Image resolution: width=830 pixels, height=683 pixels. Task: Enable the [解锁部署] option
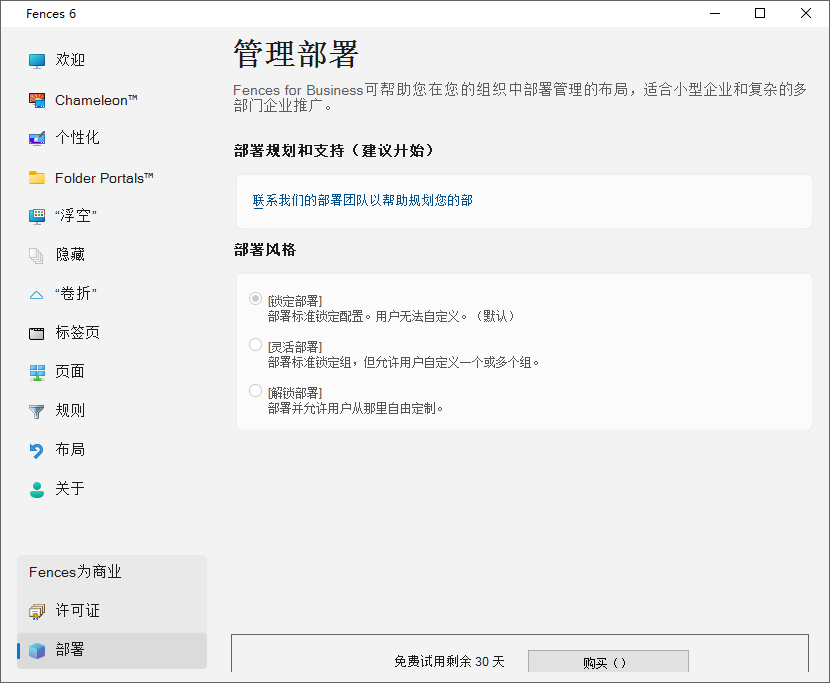256,390
